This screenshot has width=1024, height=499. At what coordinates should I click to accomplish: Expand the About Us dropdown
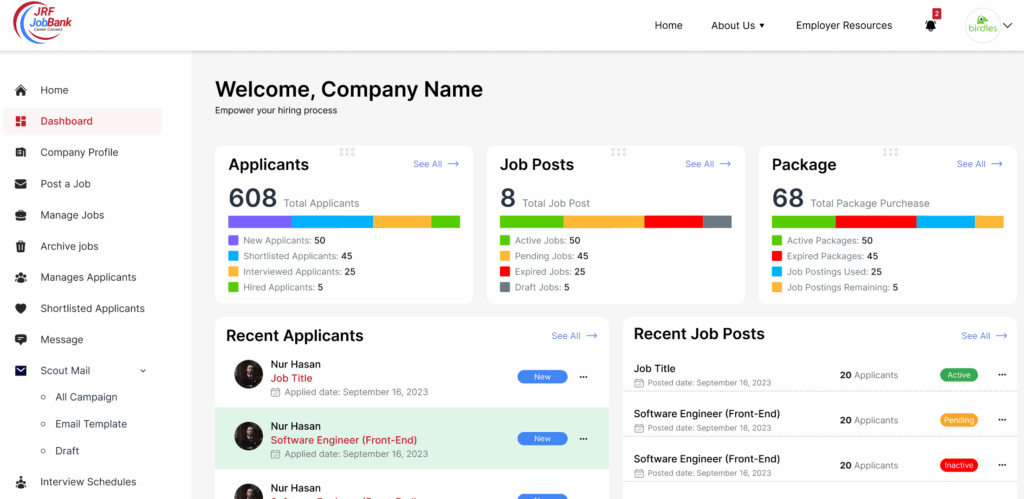(738, 26)
